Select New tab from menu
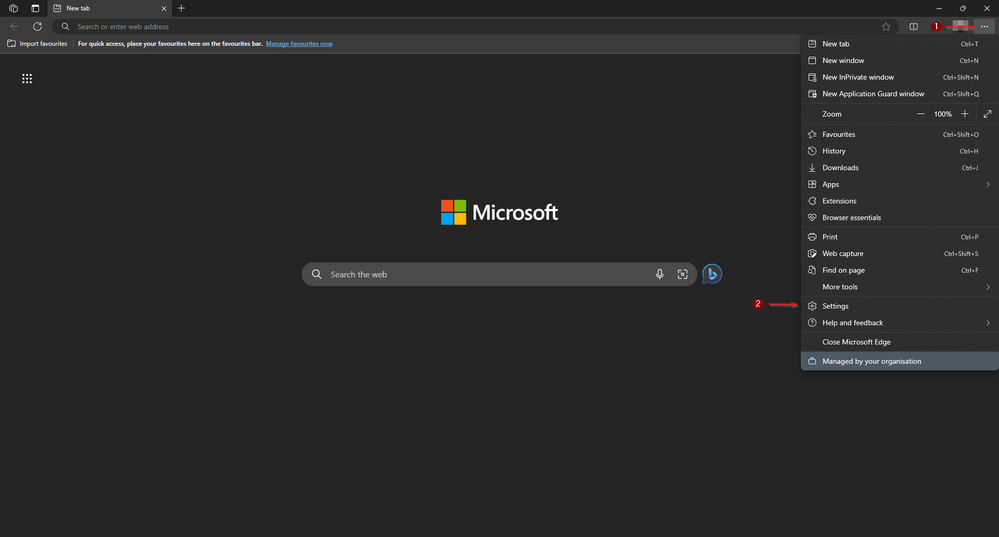 [899, 44]
